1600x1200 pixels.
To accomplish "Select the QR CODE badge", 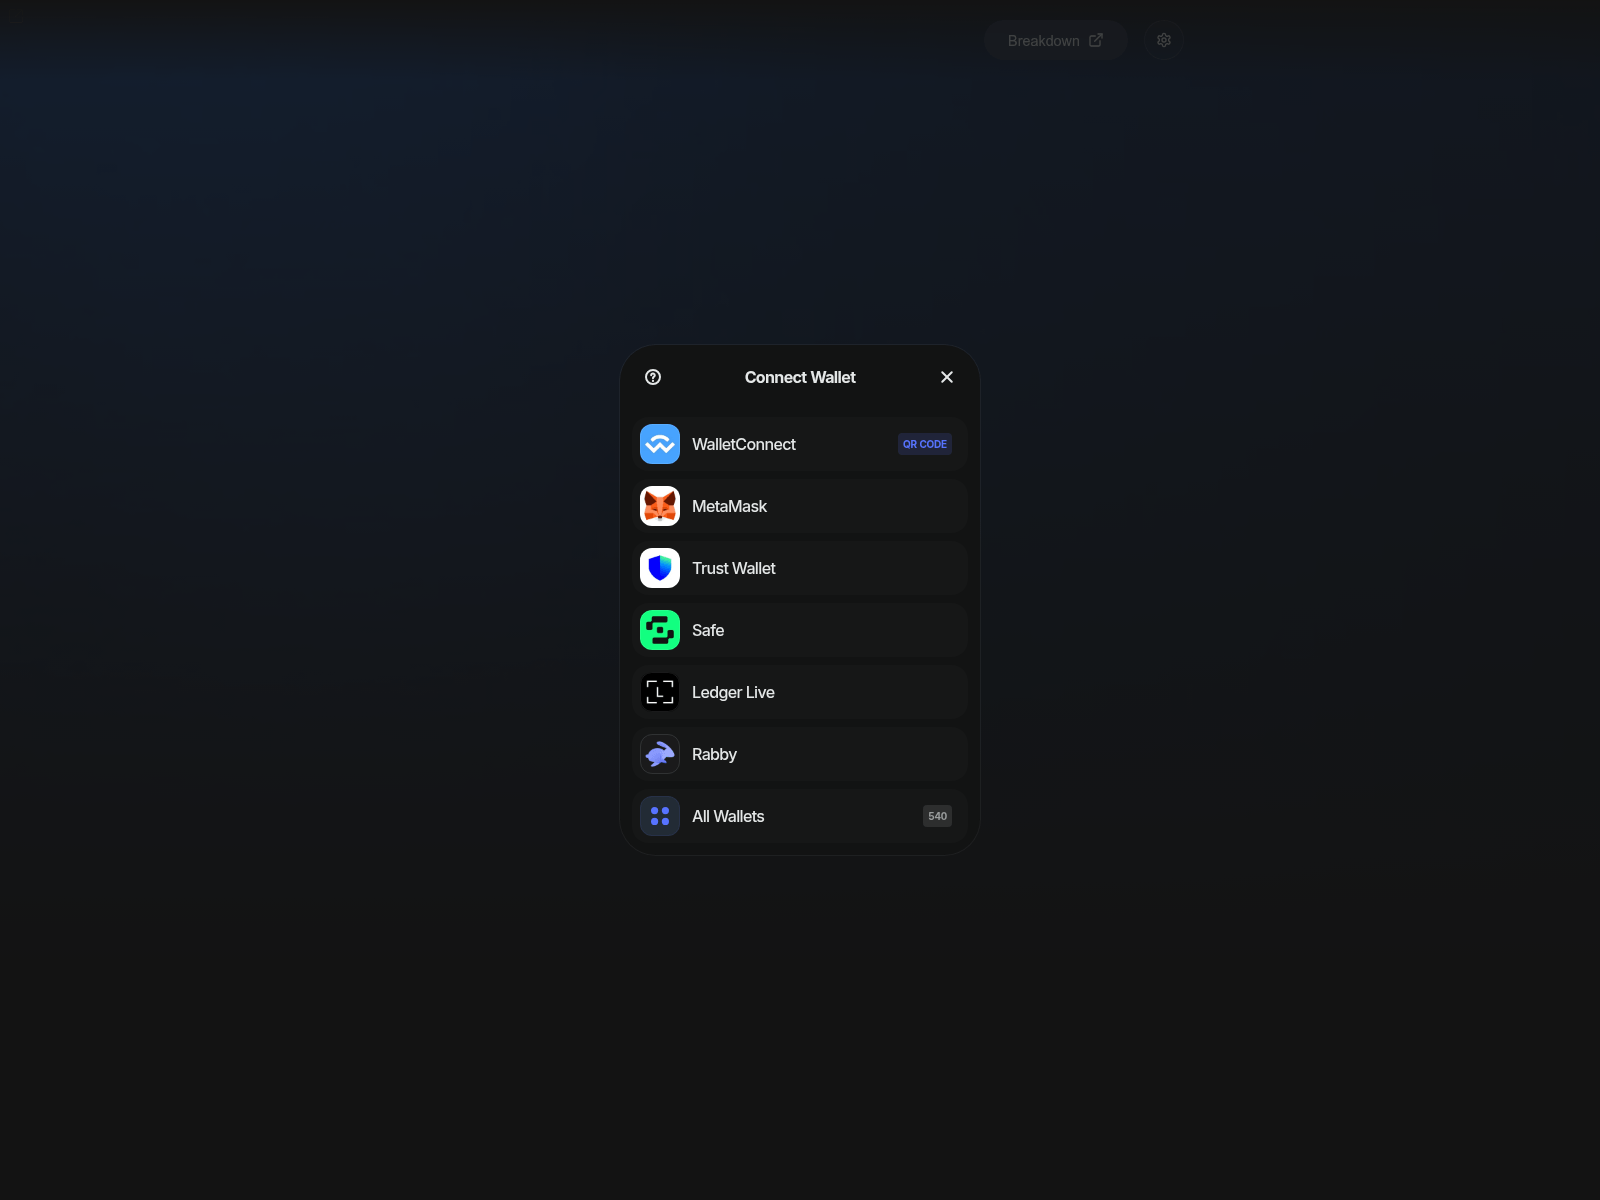I will (924, 444).
